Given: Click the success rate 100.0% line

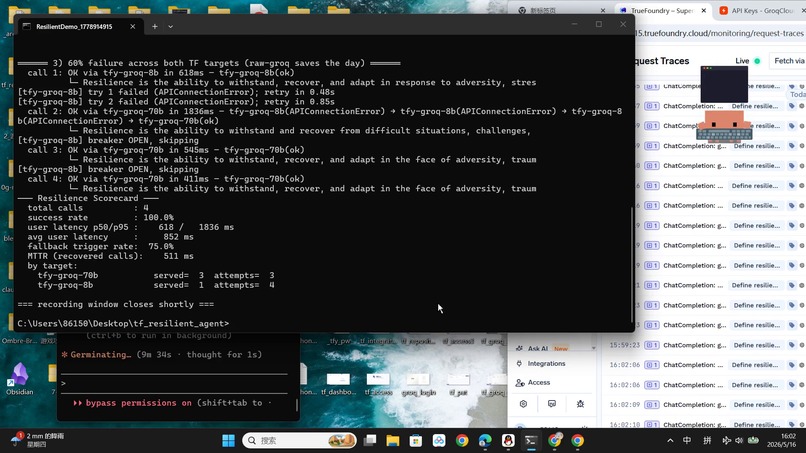Looking at the screenshot, I should pyautogui.click(x=101, y=218).
